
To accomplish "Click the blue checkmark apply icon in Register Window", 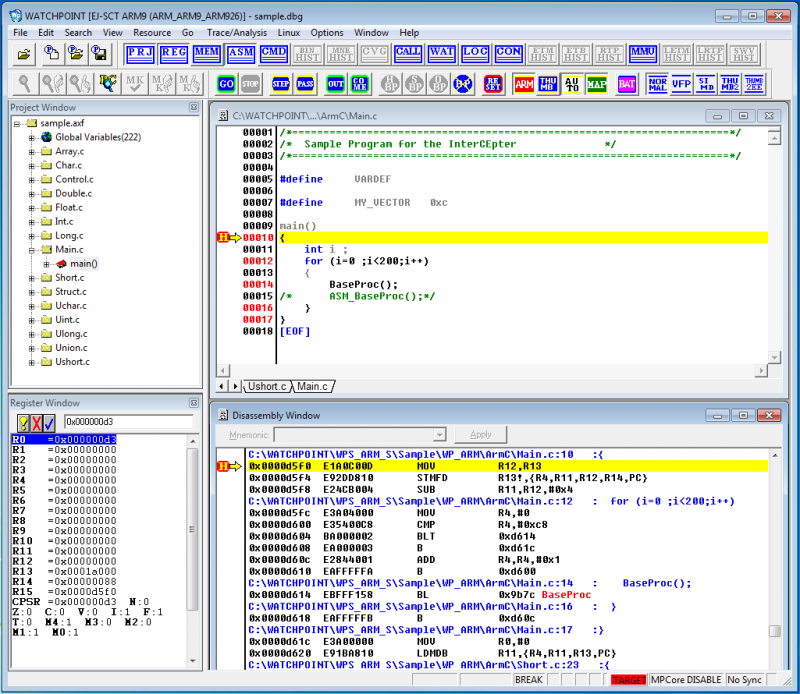I will (x=49, y=423).
